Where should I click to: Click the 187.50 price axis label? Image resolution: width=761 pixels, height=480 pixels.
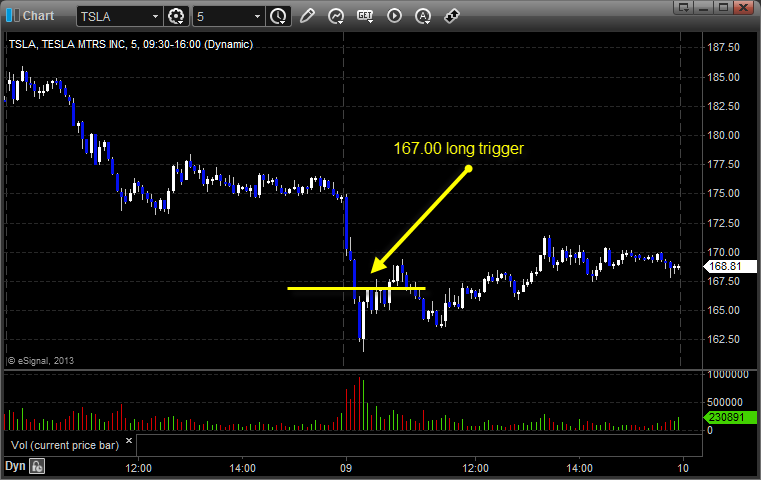pyautogui.click(x=723, y=48)
